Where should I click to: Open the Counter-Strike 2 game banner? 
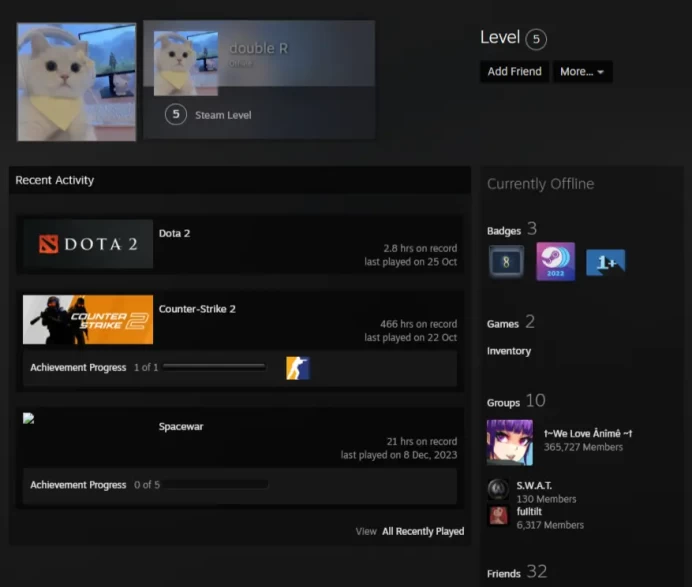click(x=88, y=320)
